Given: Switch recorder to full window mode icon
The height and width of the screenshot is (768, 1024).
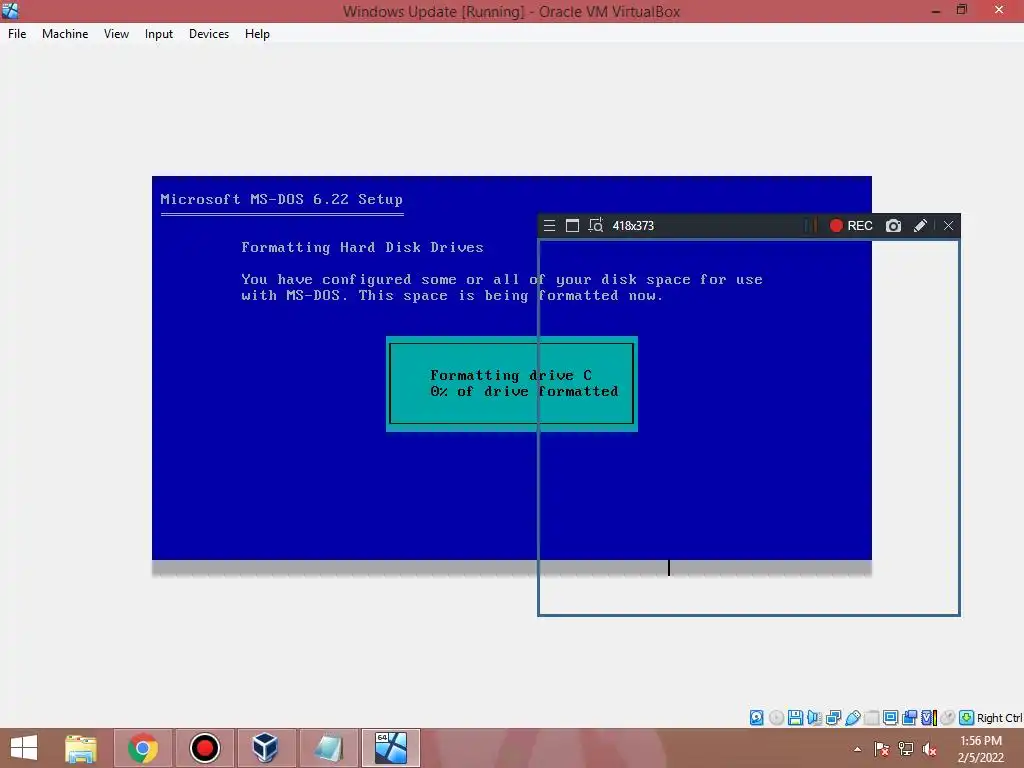Looking at the screenshot, I should click(572, 225).
